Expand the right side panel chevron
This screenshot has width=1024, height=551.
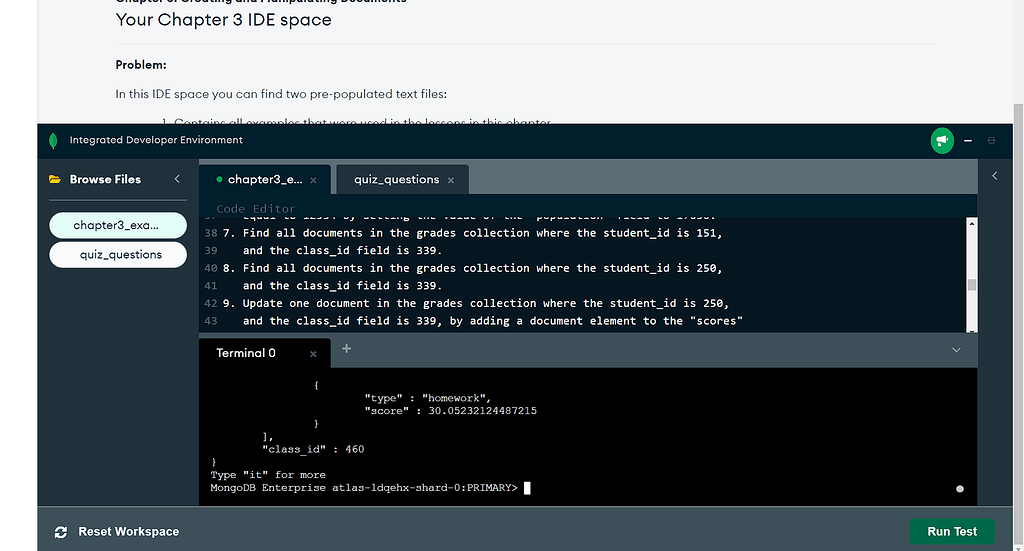click(994, 176)
